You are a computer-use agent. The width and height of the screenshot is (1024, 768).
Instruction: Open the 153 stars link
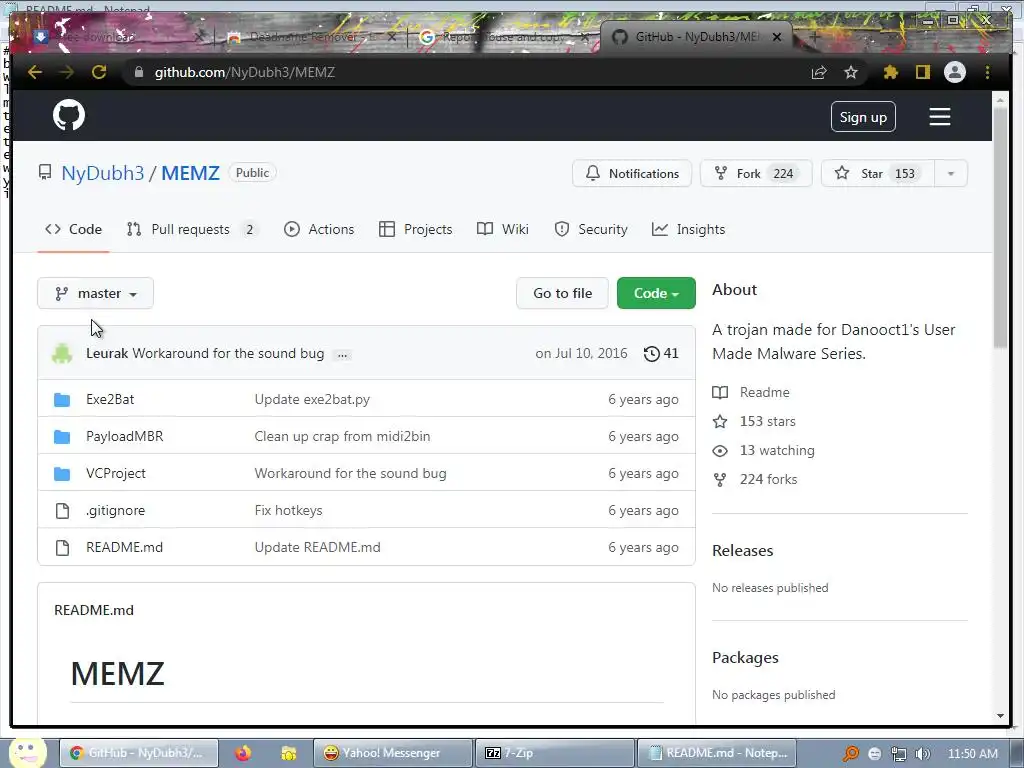click(x=754, y=421)
